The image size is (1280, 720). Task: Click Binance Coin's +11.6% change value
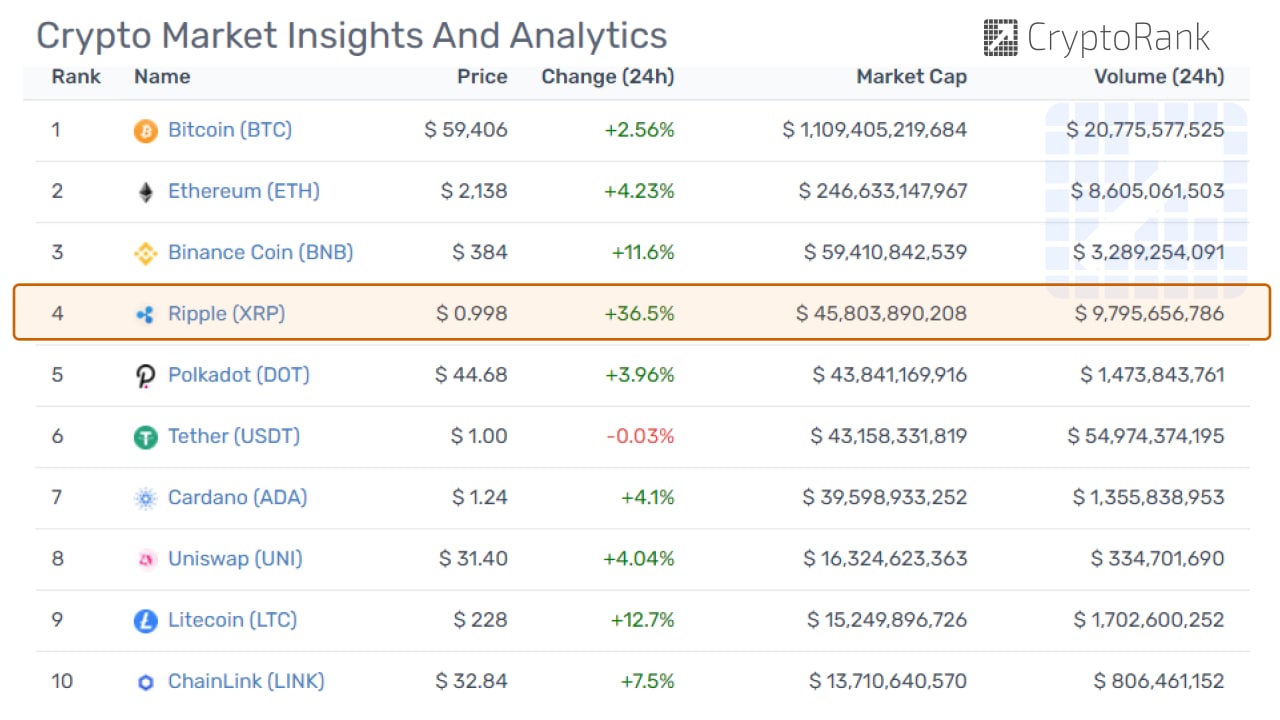[643, 252]
